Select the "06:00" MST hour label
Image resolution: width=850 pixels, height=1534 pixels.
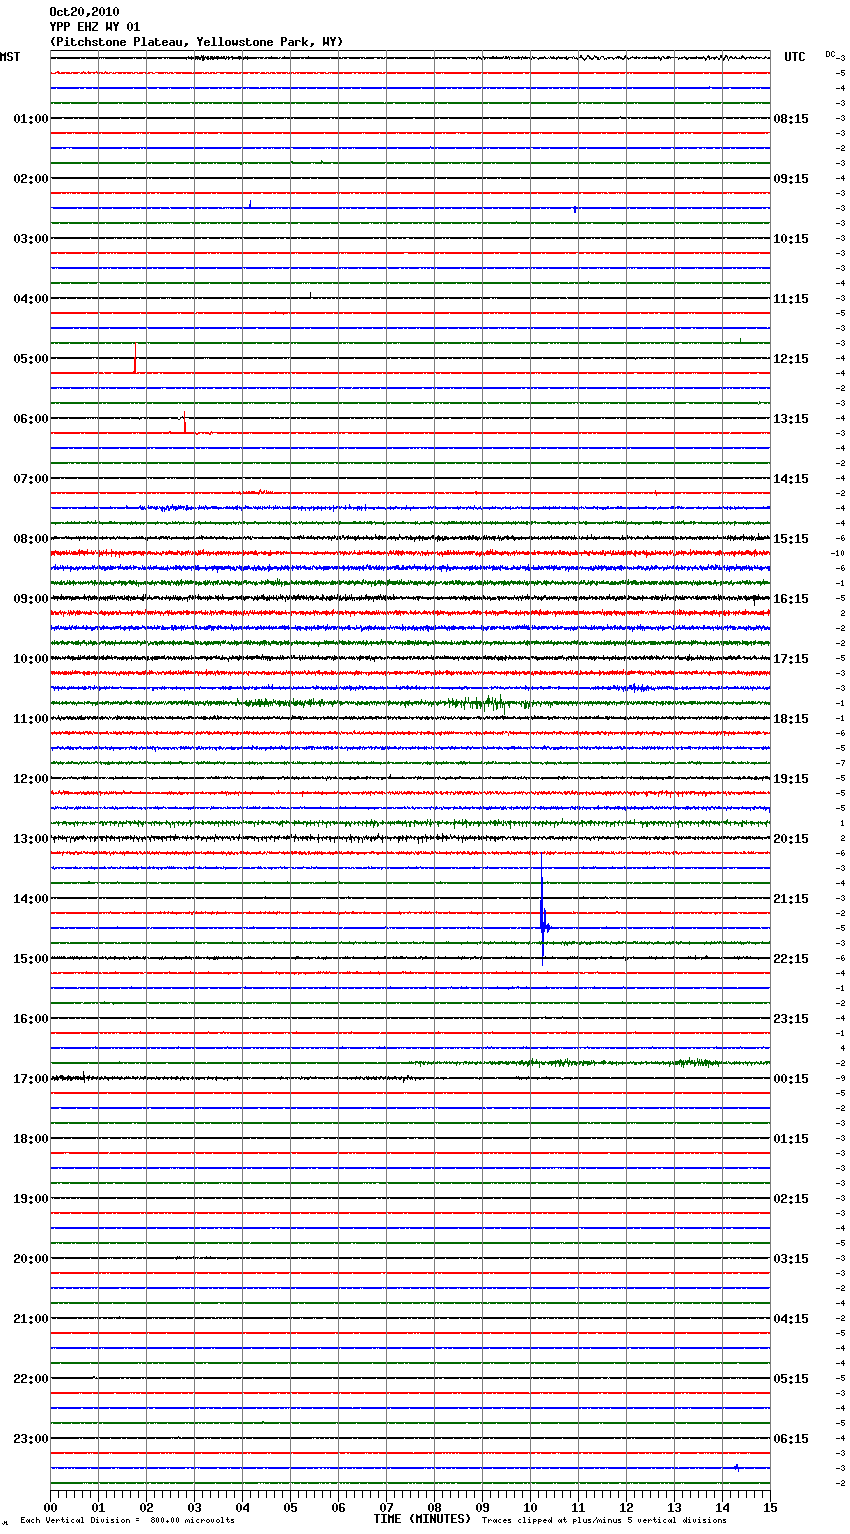31,419
